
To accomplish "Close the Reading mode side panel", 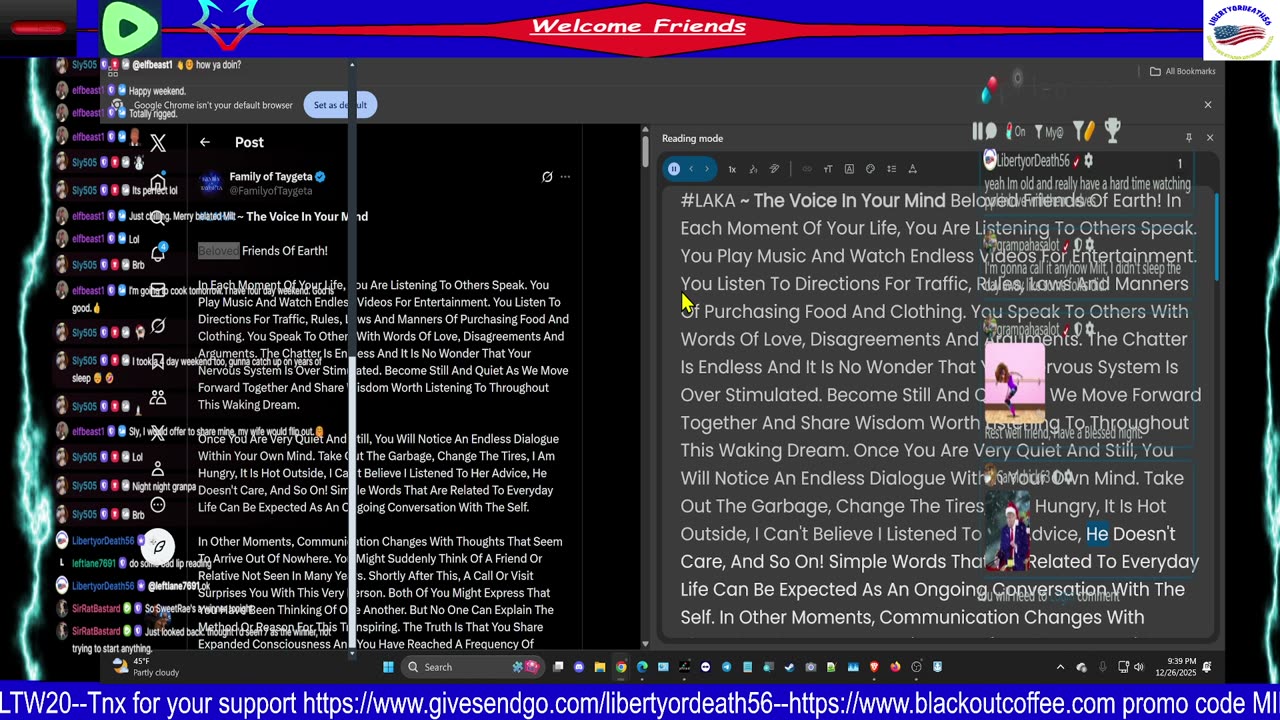I will [x=1210, y=138].
